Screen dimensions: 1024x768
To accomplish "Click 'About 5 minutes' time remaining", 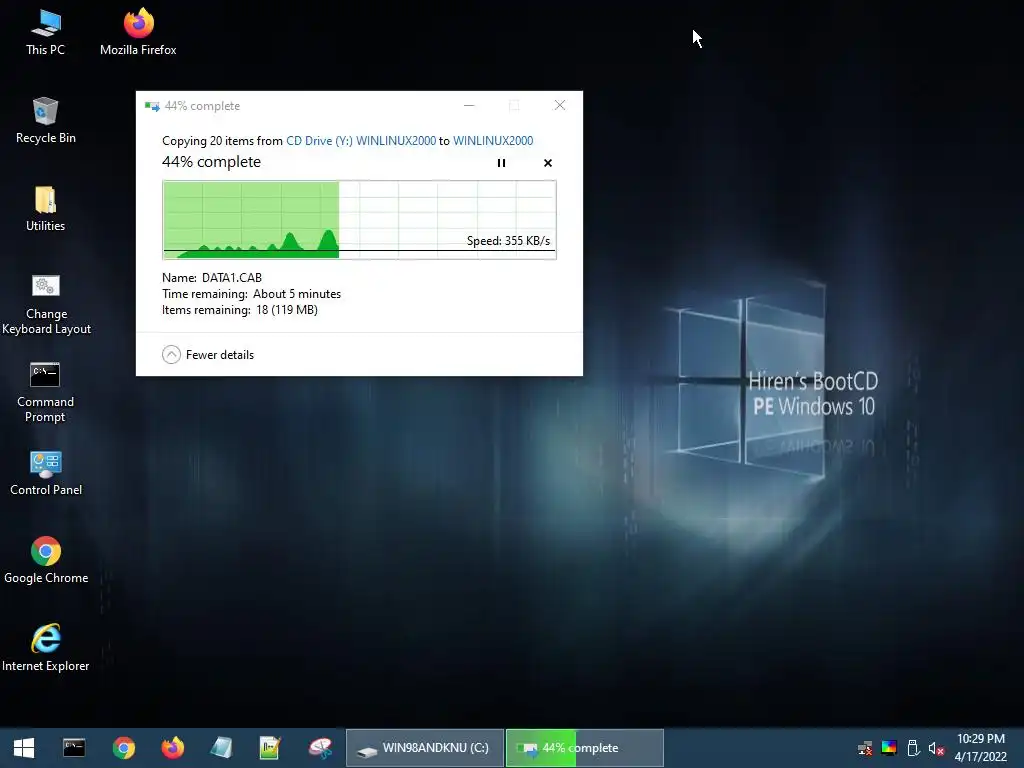I will [x=297, y=294].
